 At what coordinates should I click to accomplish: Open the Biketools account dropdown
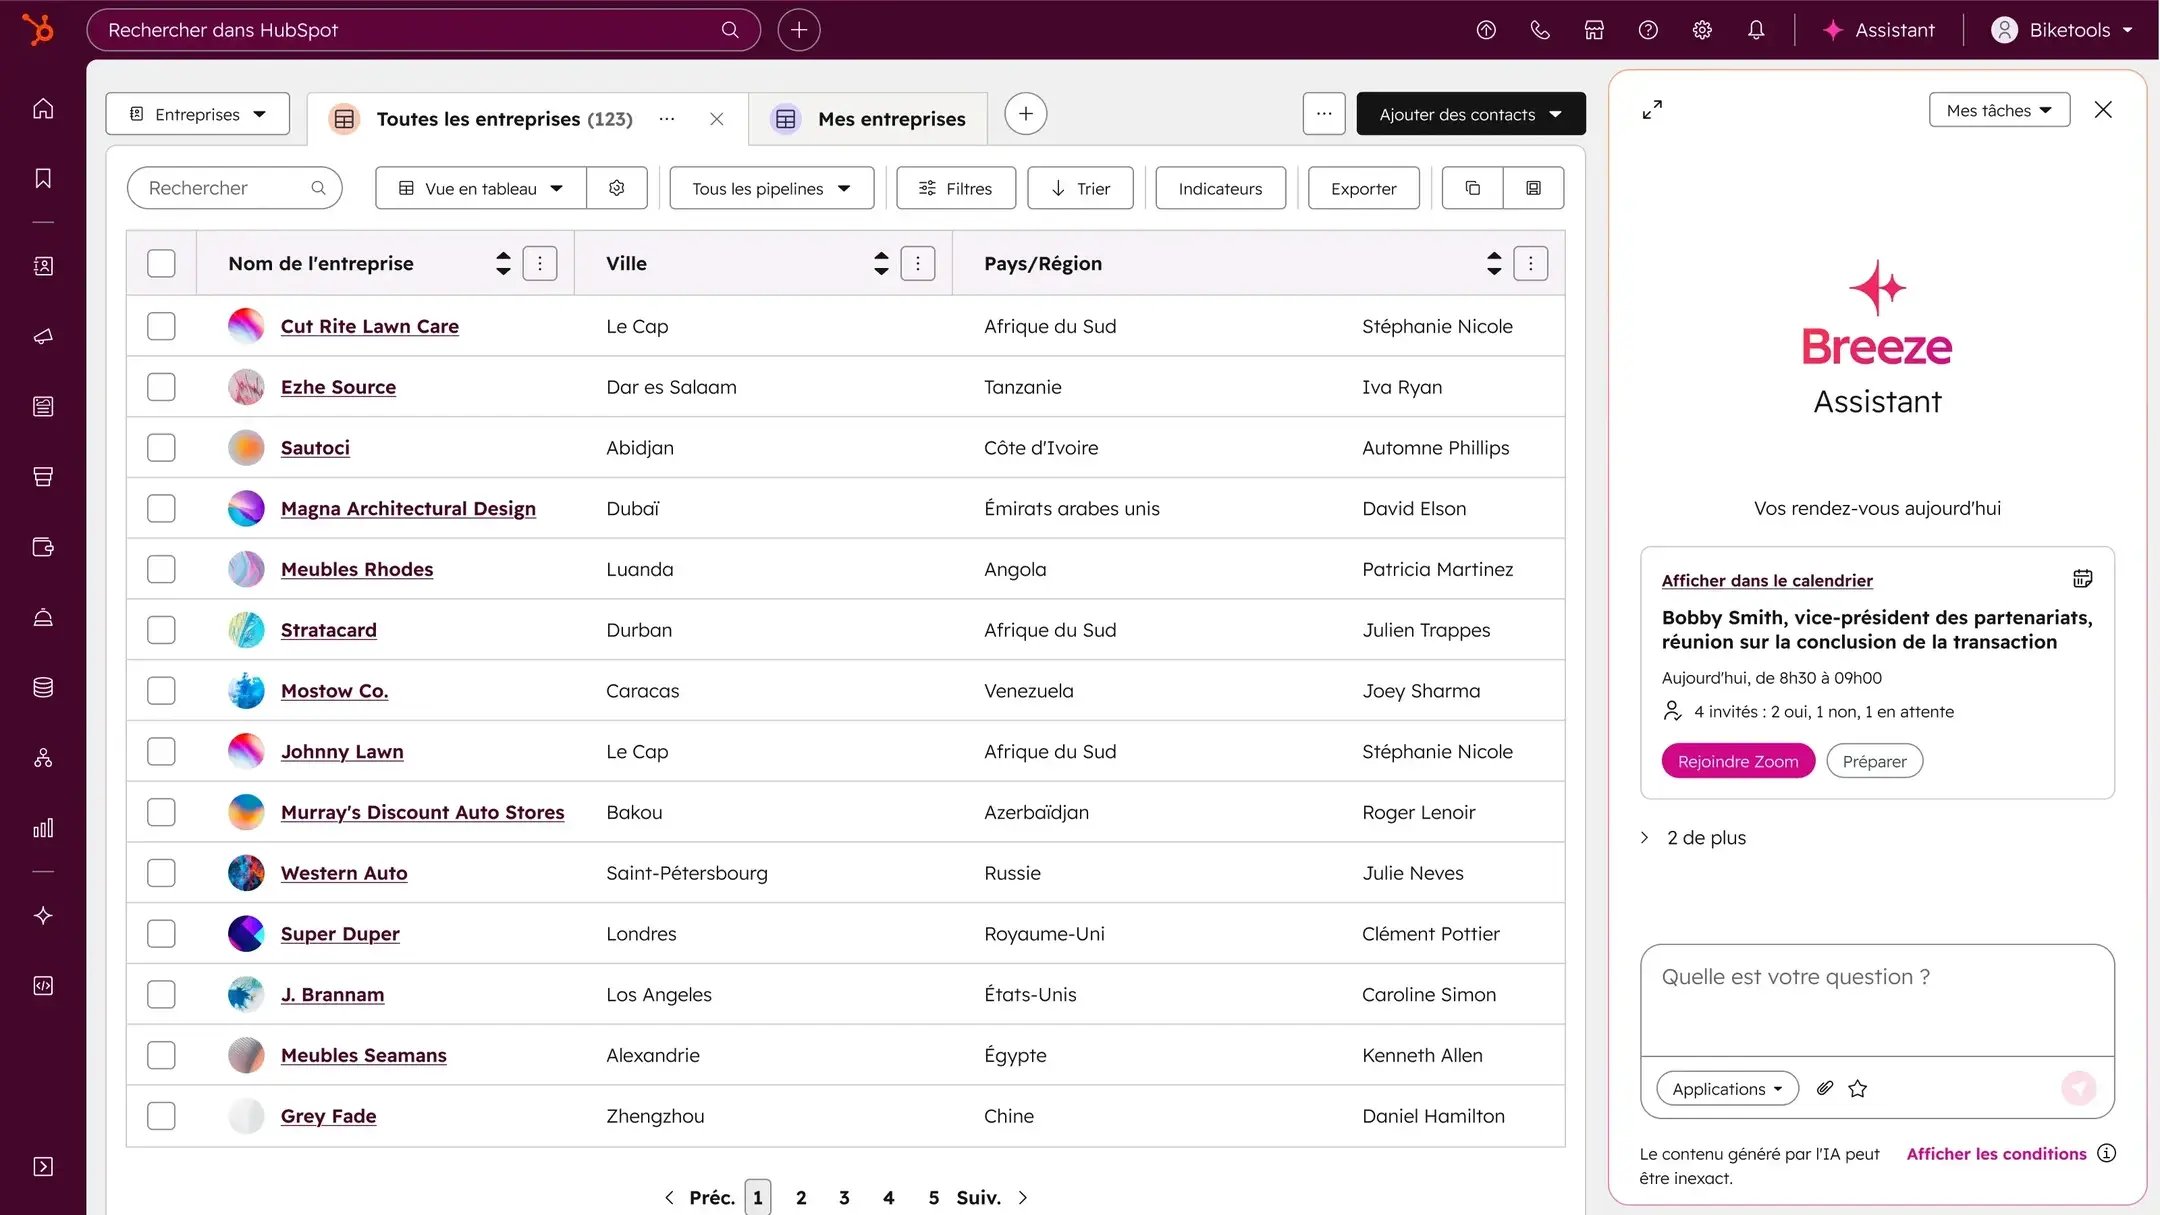[2062, 29]
